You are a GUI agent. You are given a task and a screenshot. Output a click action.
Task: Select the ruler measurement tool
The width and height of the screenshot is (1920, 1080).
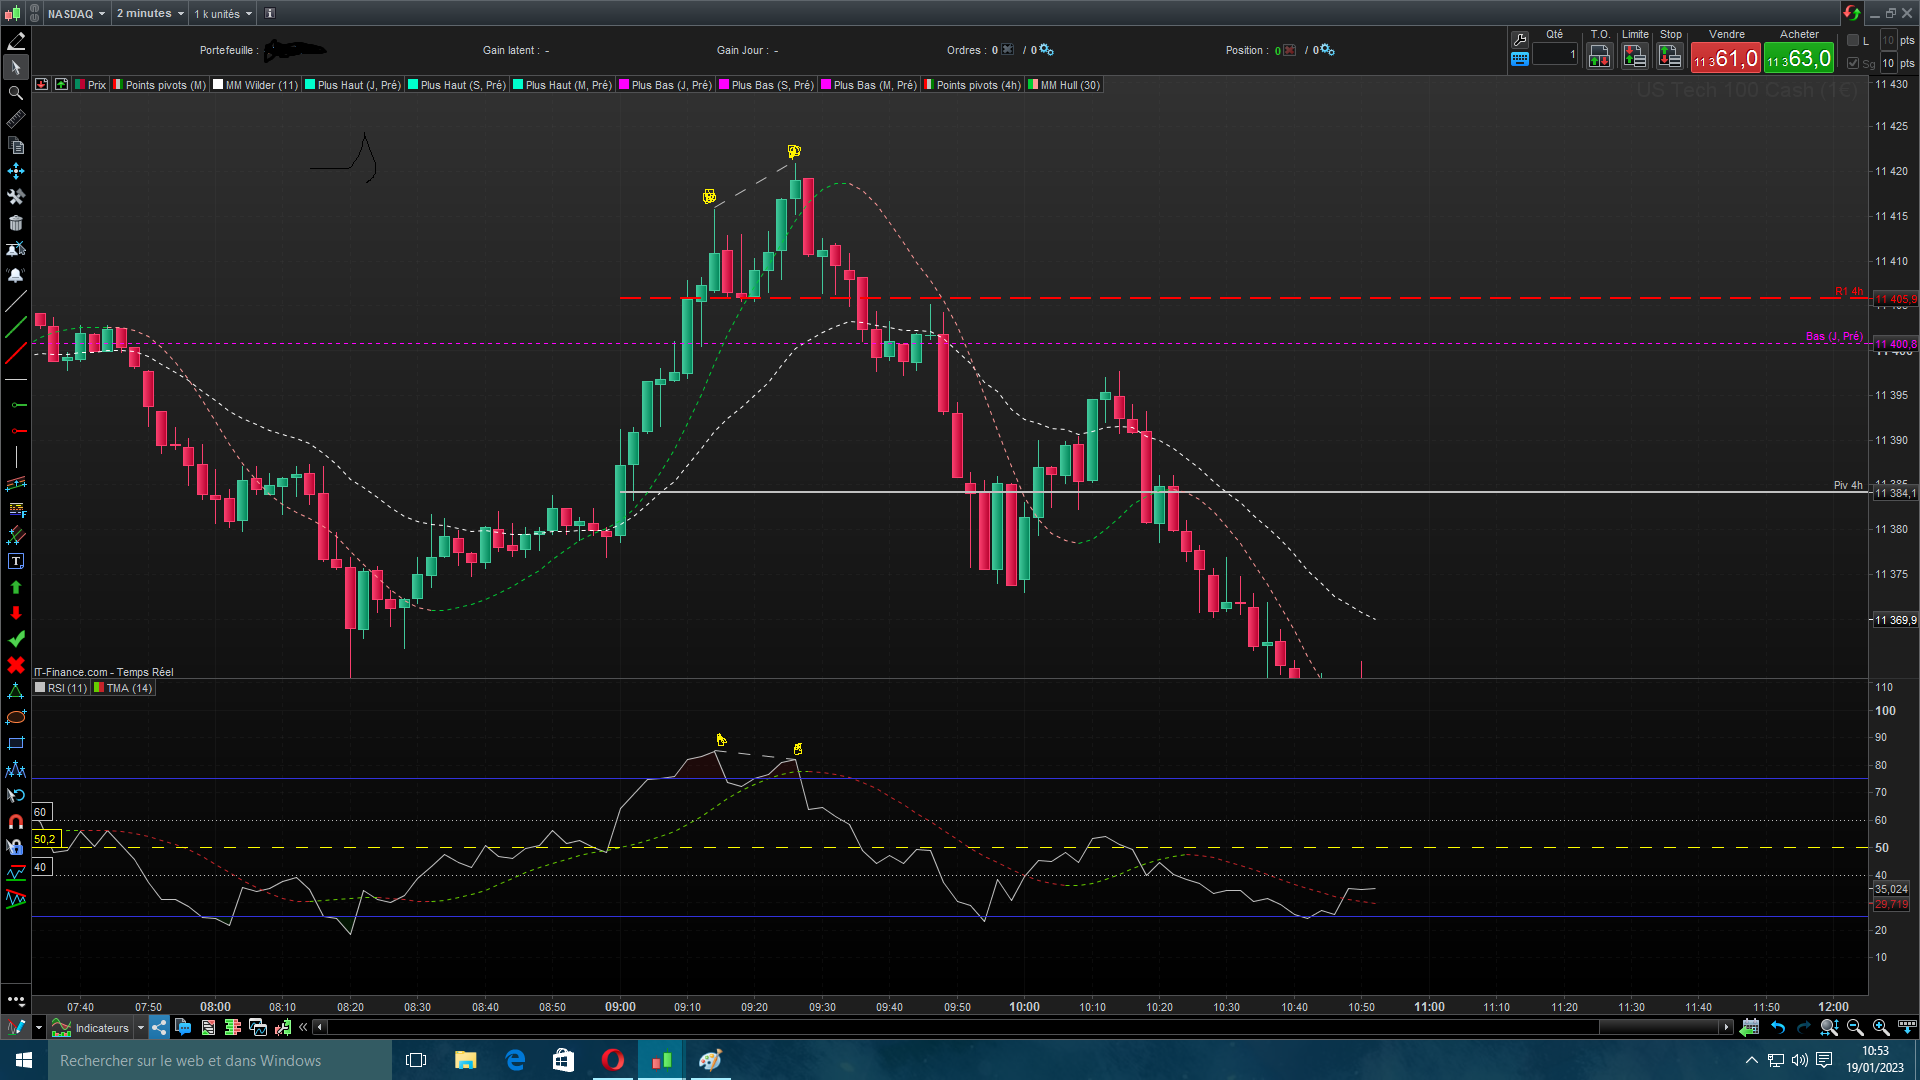pyautogui.click(x=15, y=120)
